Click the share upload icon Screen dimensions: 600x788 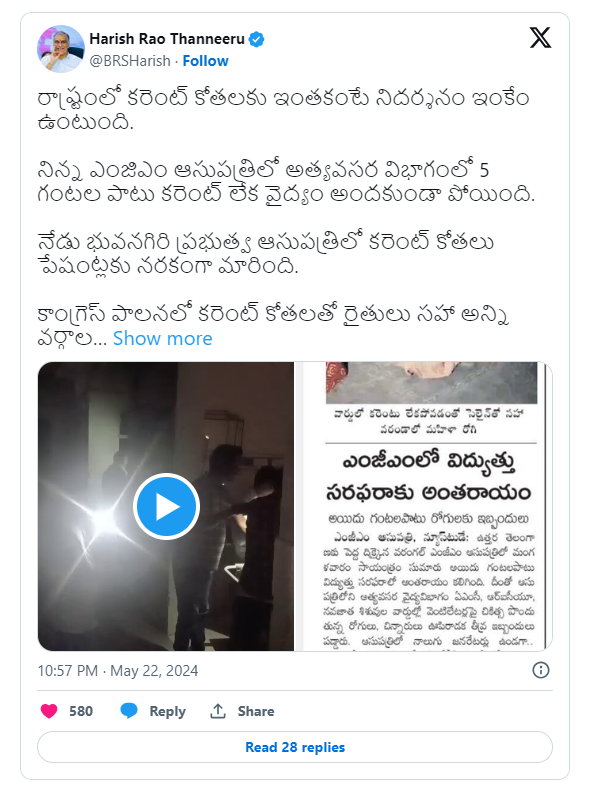[218, 711]
